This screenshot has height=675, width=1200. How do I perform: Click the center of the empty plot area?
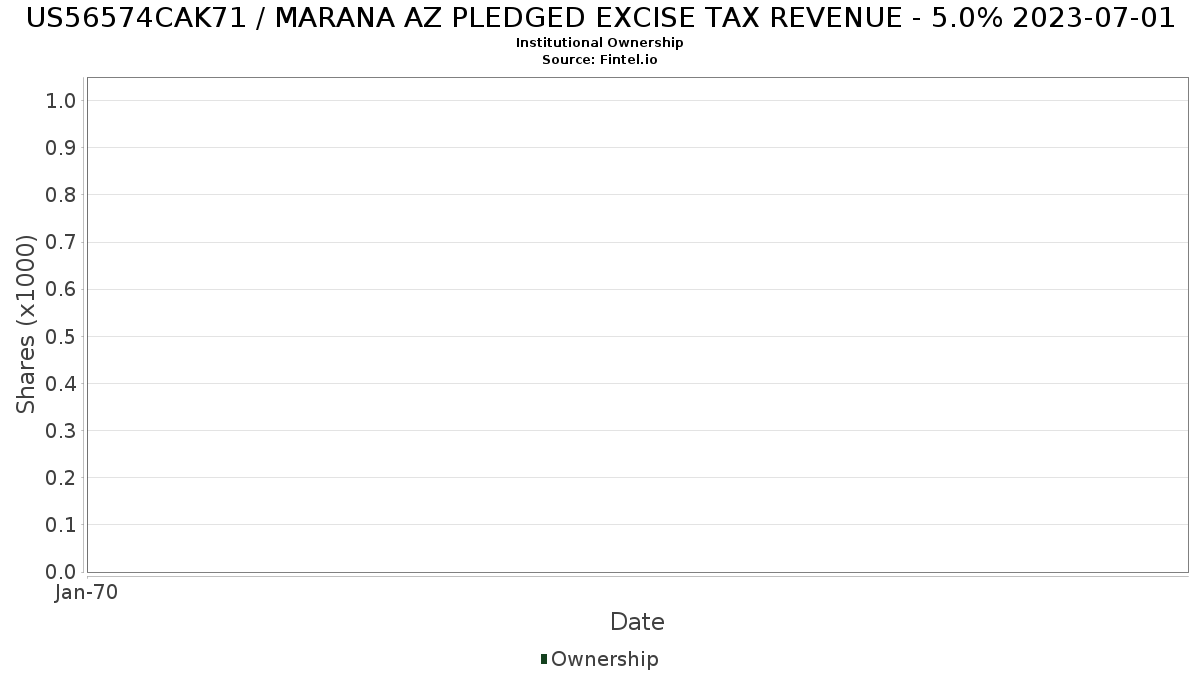637,325
